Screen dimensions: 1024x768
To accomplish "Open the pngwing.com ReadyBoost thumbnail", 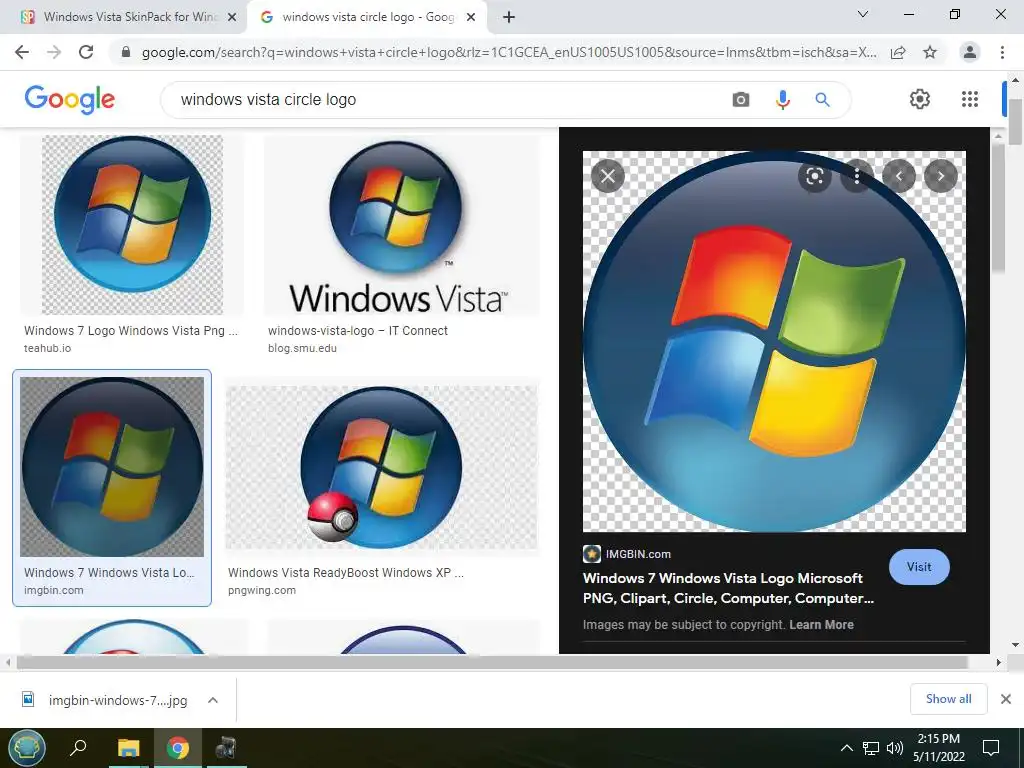I will (x=381, y=467).
